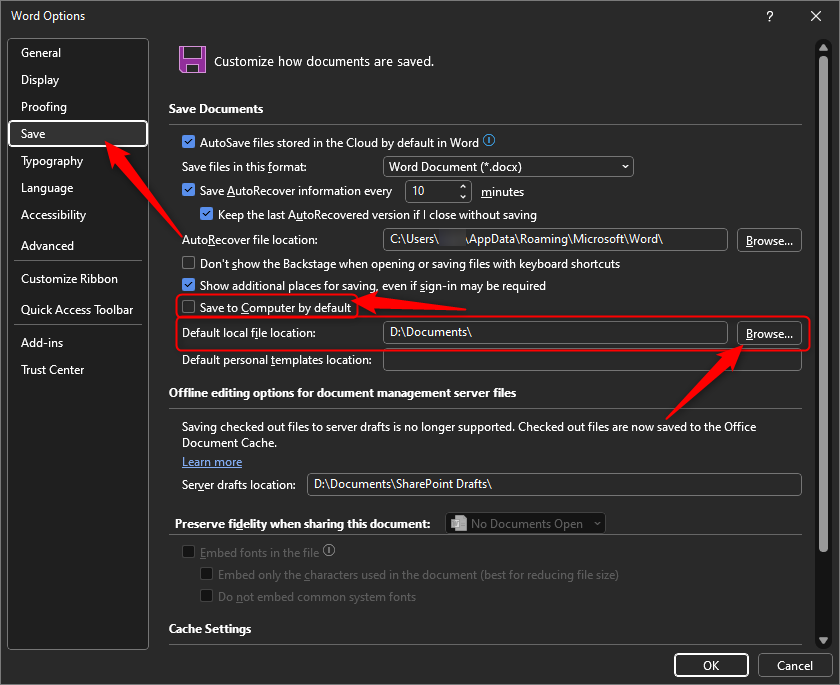This screenshot has height=685, width=840.
Task: Click the help question mark in title bar
Action: pos(769,16)
